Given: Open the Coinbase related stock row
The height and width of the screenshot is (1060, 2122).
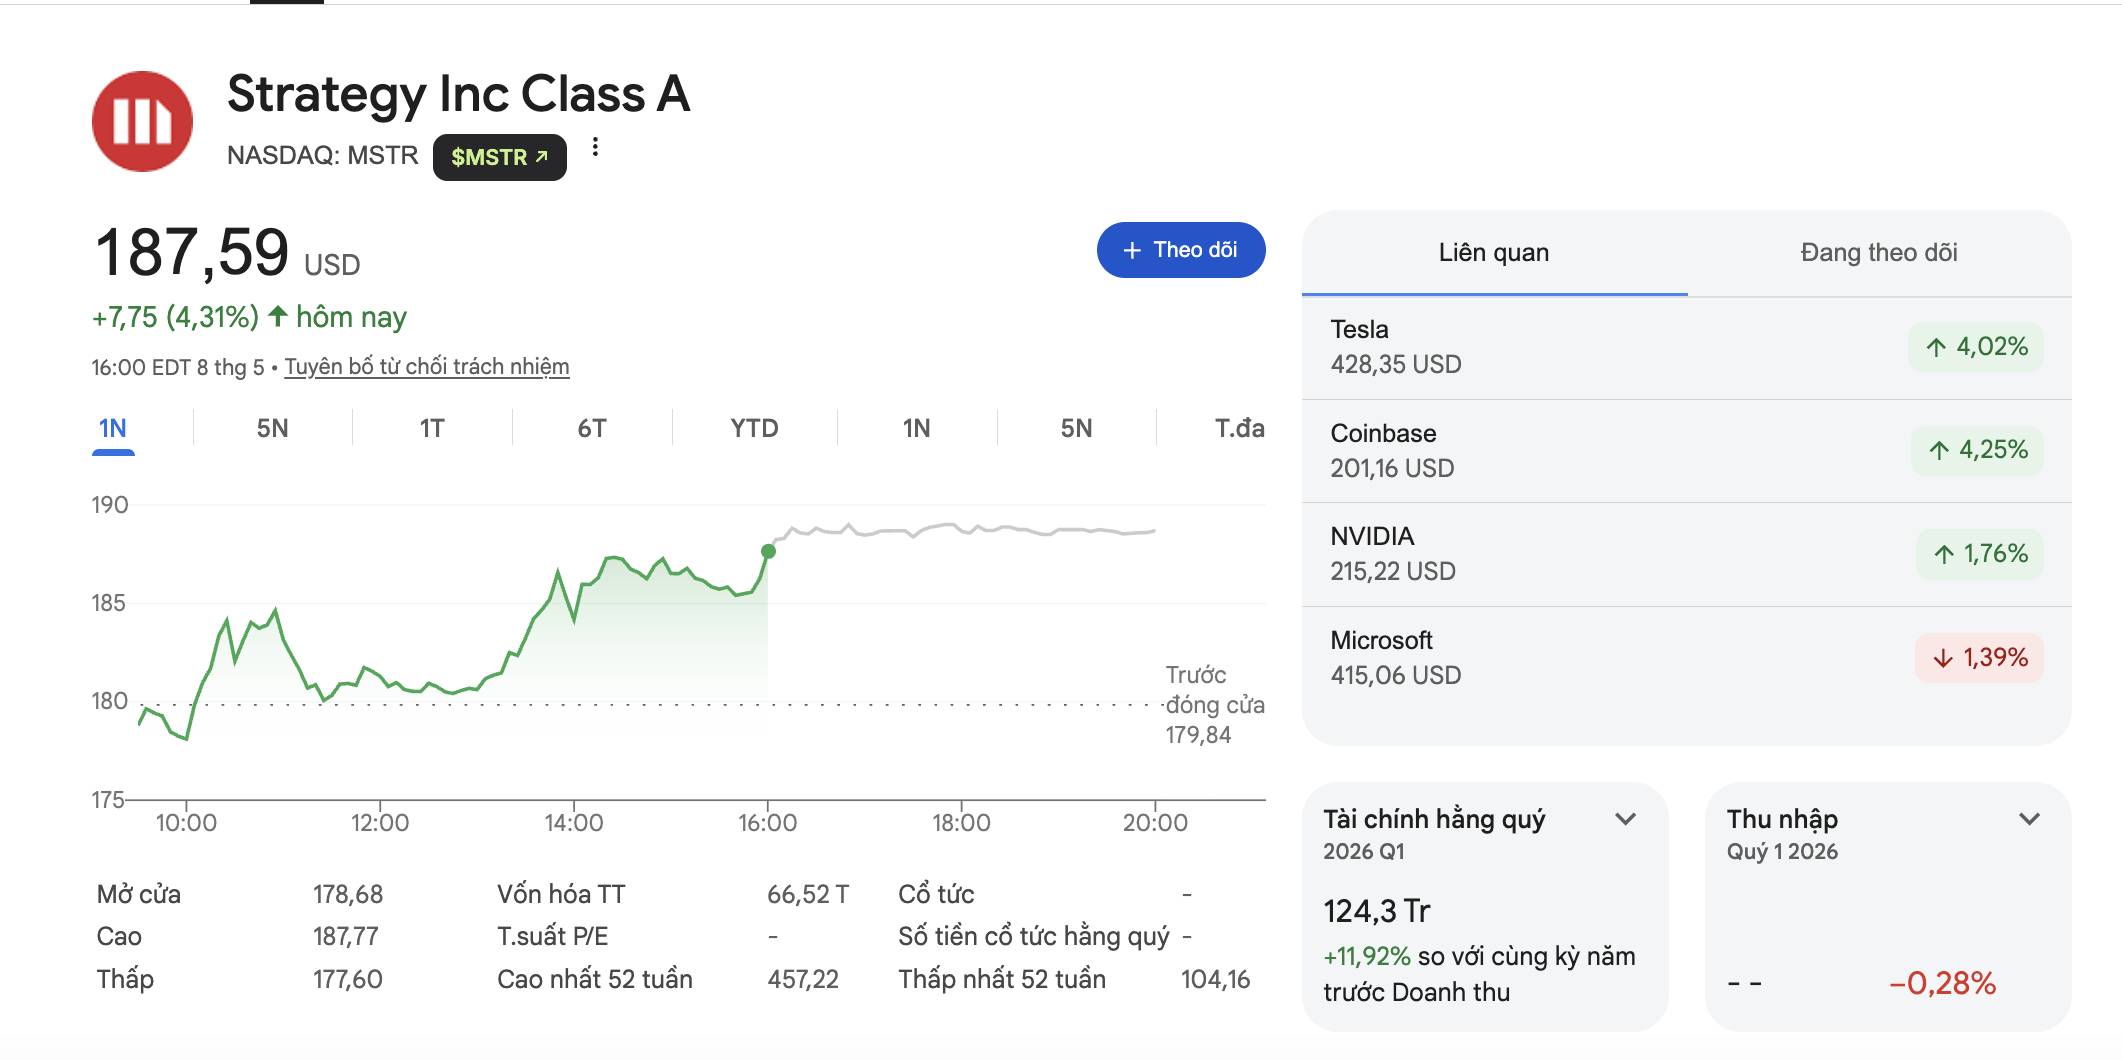Looking at the screenshot, I should pyautogui.click(x=1686, y=451).
